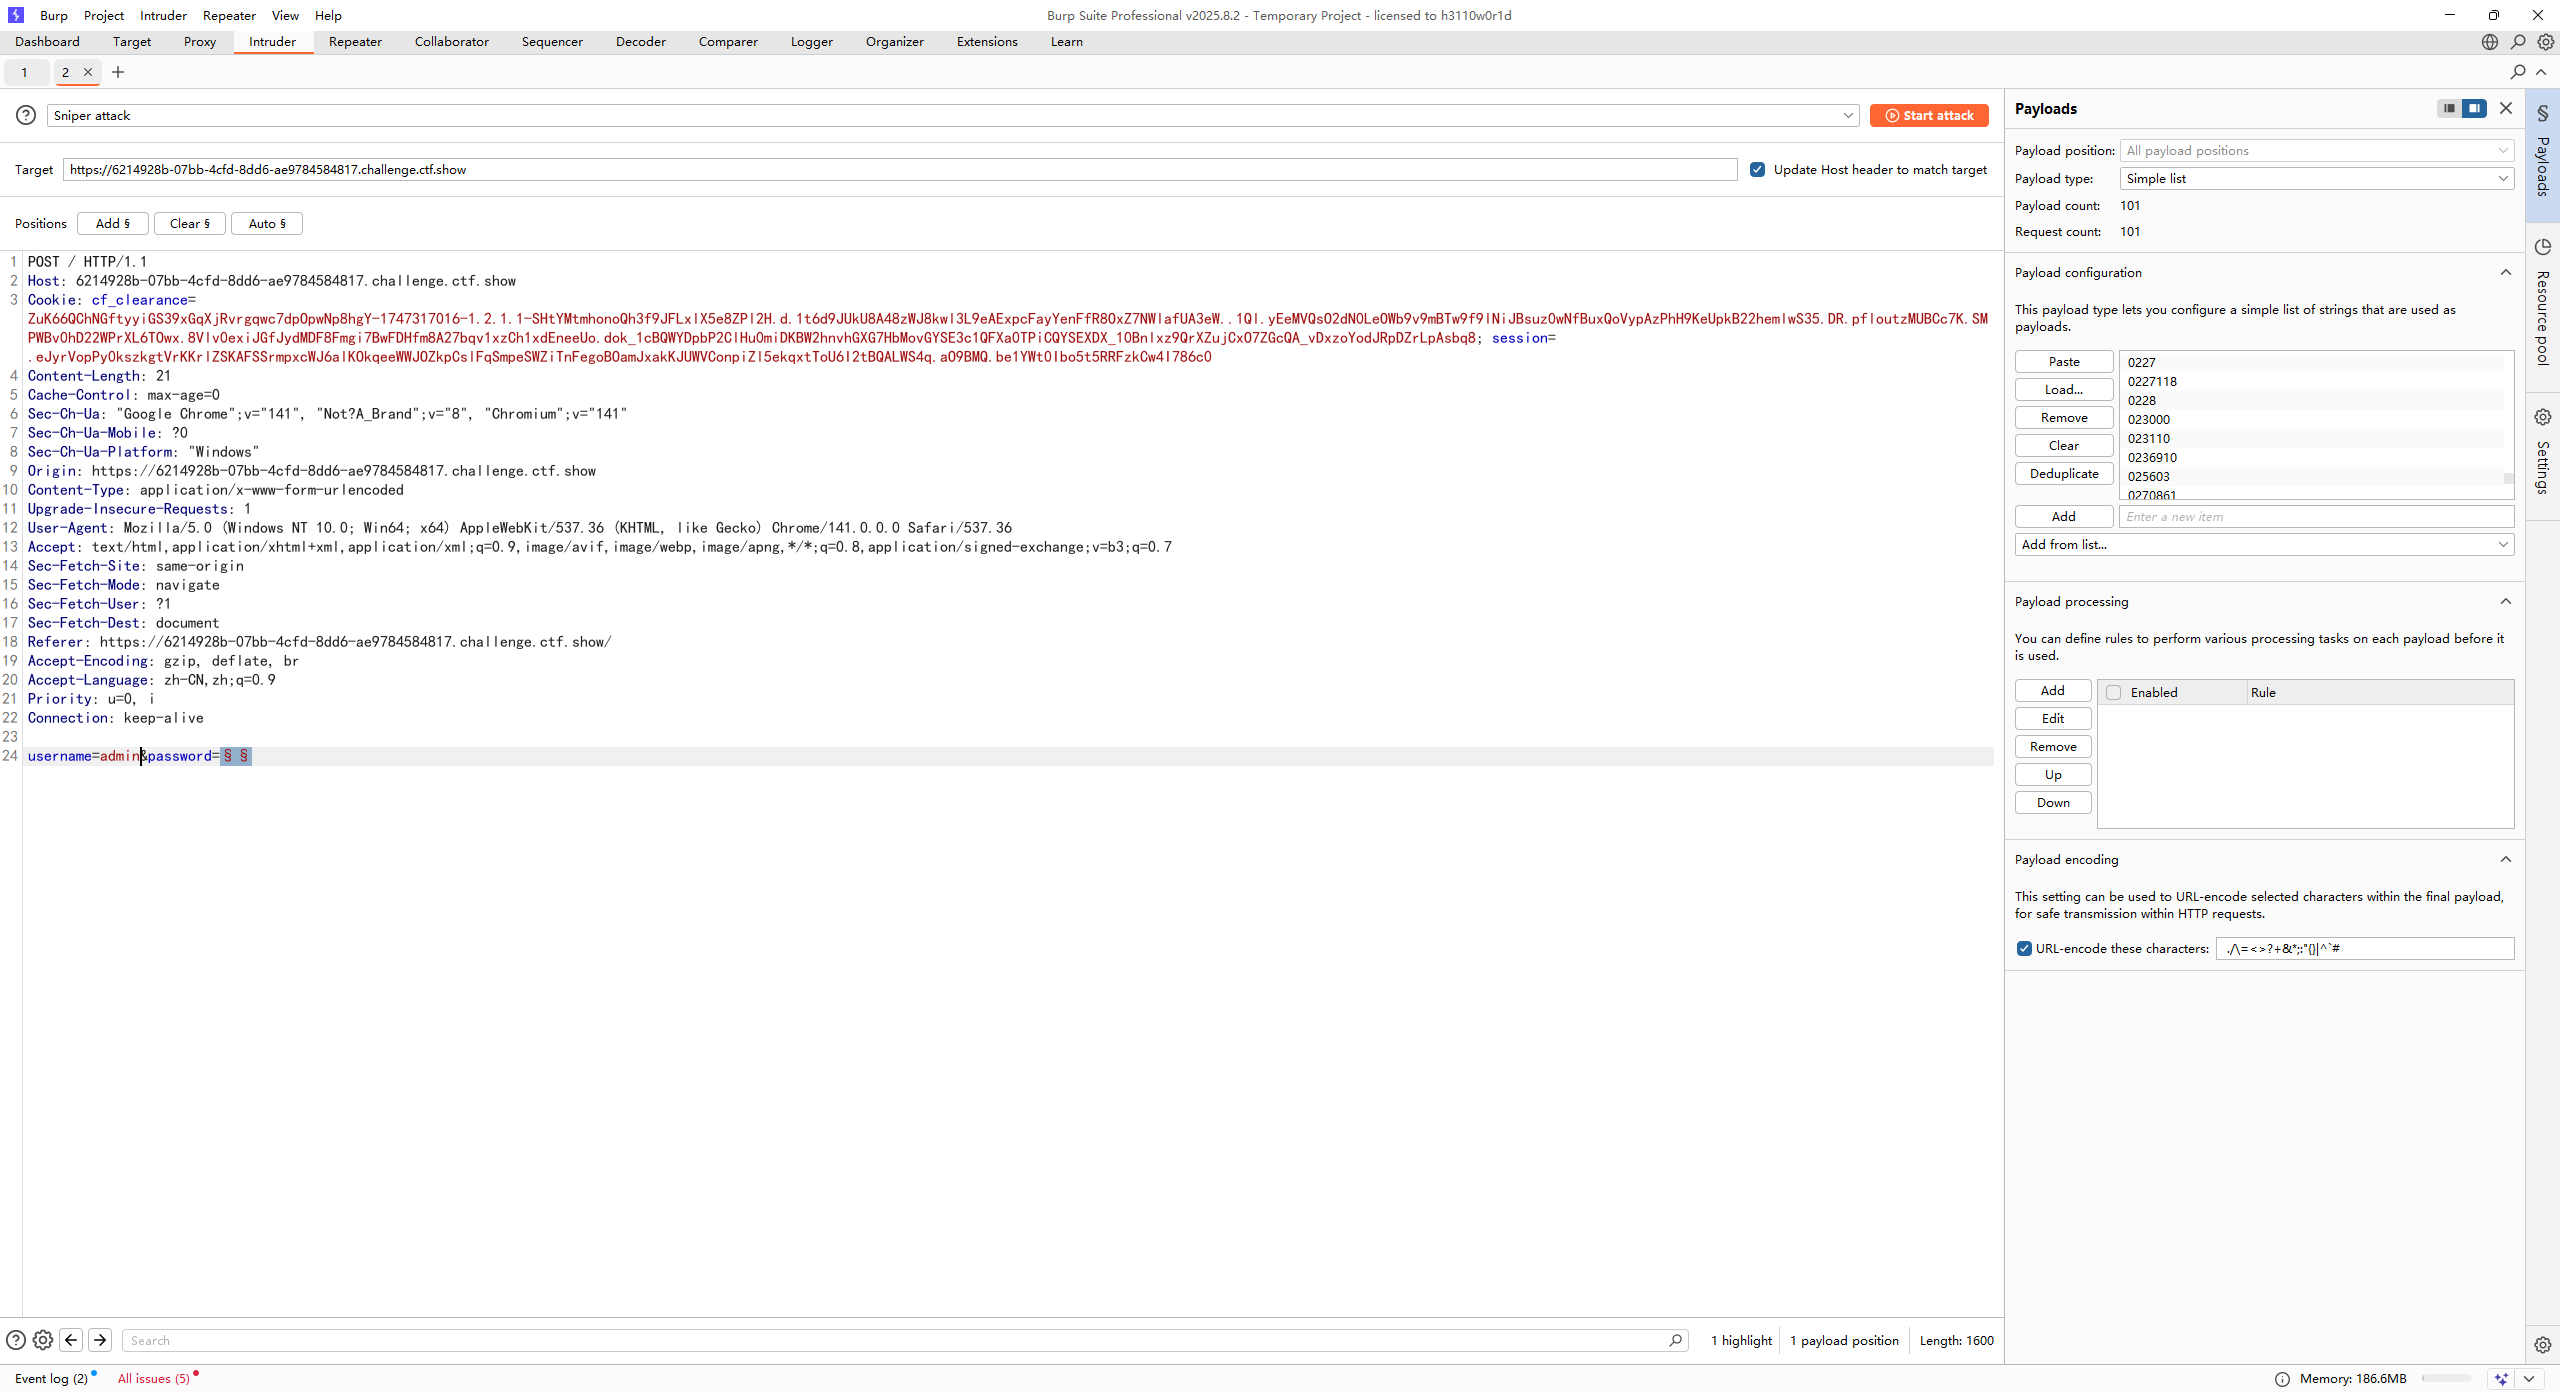This screenshot has width=2560, height=1392.
Task: Close the Payloads panel
Action: click(2505, 108)
